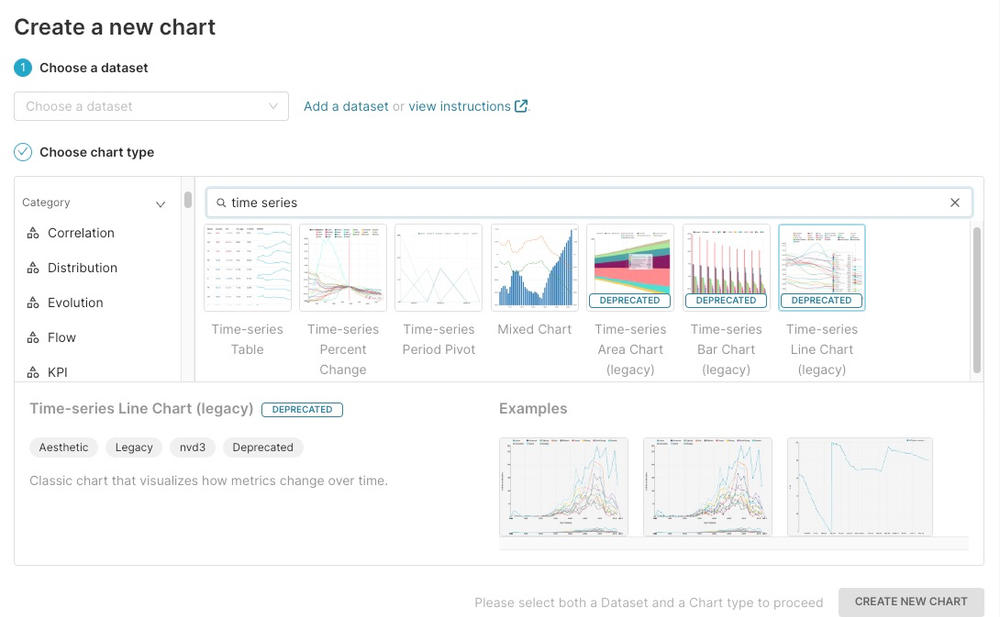Select the Mixed Chart thumbnail
This screenshot has height=617, width=1000.
[x=535, y=267]
